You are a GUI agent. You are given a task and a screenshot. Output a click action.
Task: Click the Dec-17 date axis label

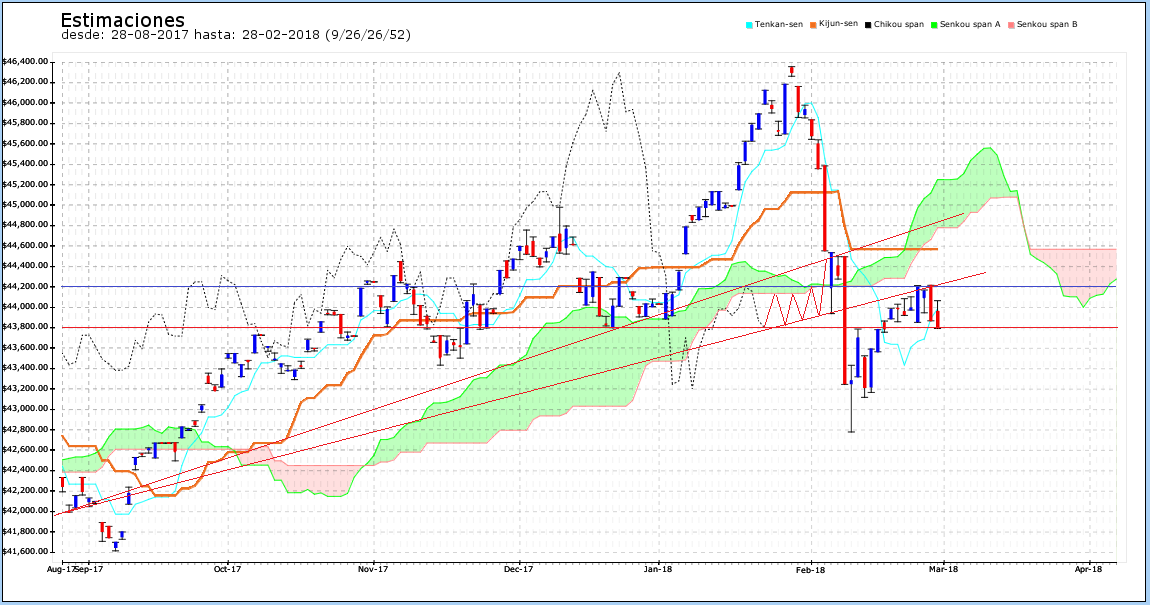coord(519,569)
